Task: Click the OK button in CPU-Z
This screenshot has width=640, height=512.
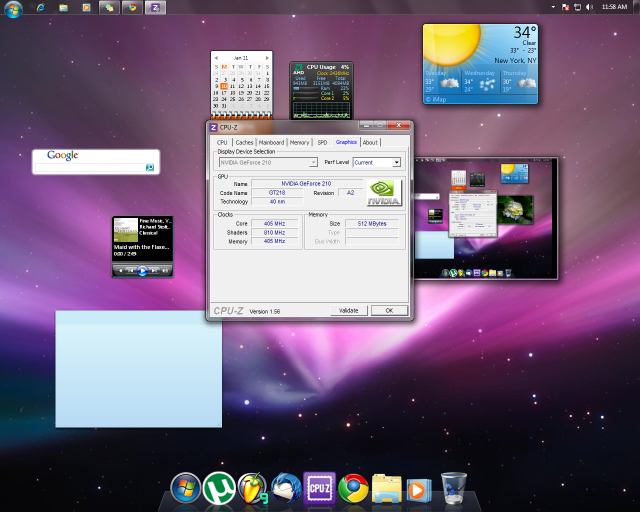Action: (x=389, y=311)
